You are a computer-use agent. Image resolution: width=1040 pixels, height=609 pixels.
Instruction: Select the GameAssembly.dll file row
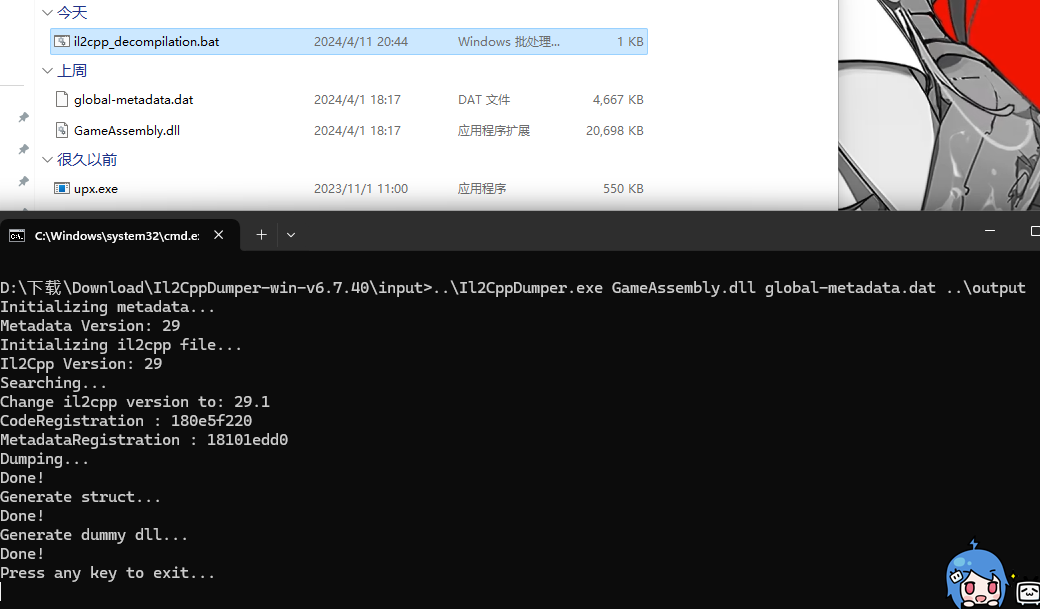click(x=300, y=130)
